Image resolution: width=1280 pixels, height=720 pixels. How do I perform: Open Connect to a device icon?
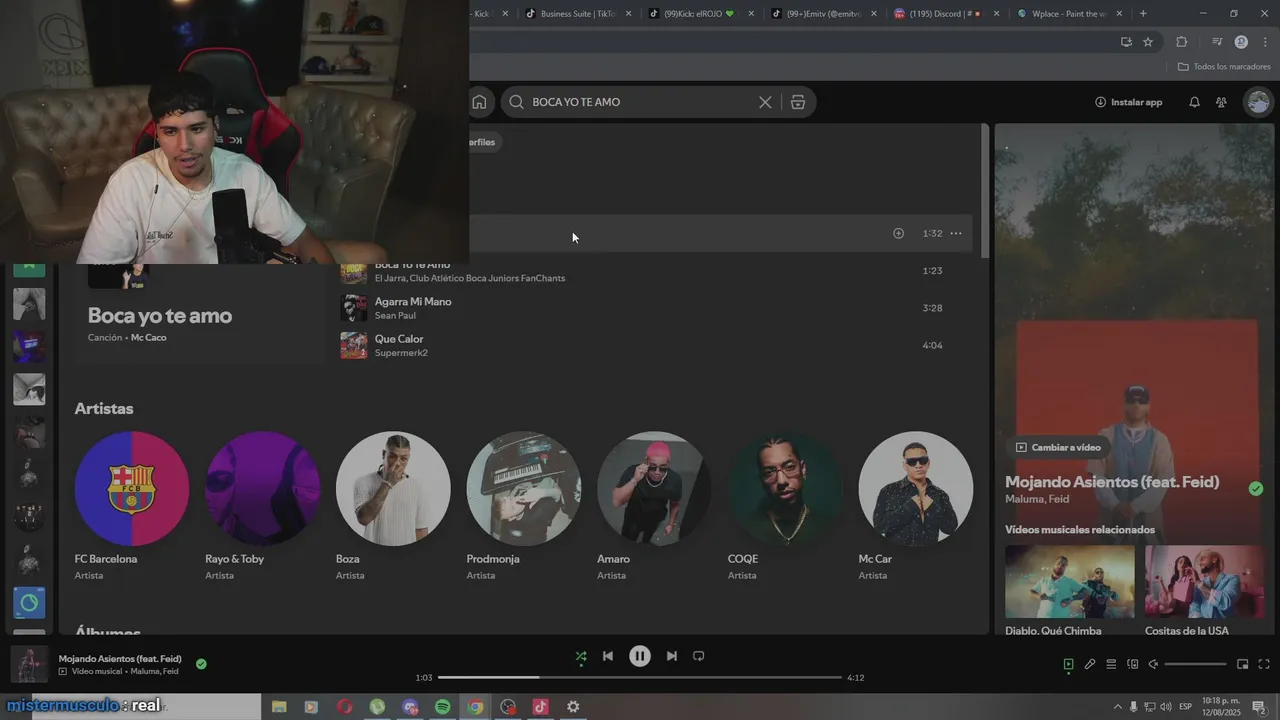pyautogui.click(x=1133, y=664)
